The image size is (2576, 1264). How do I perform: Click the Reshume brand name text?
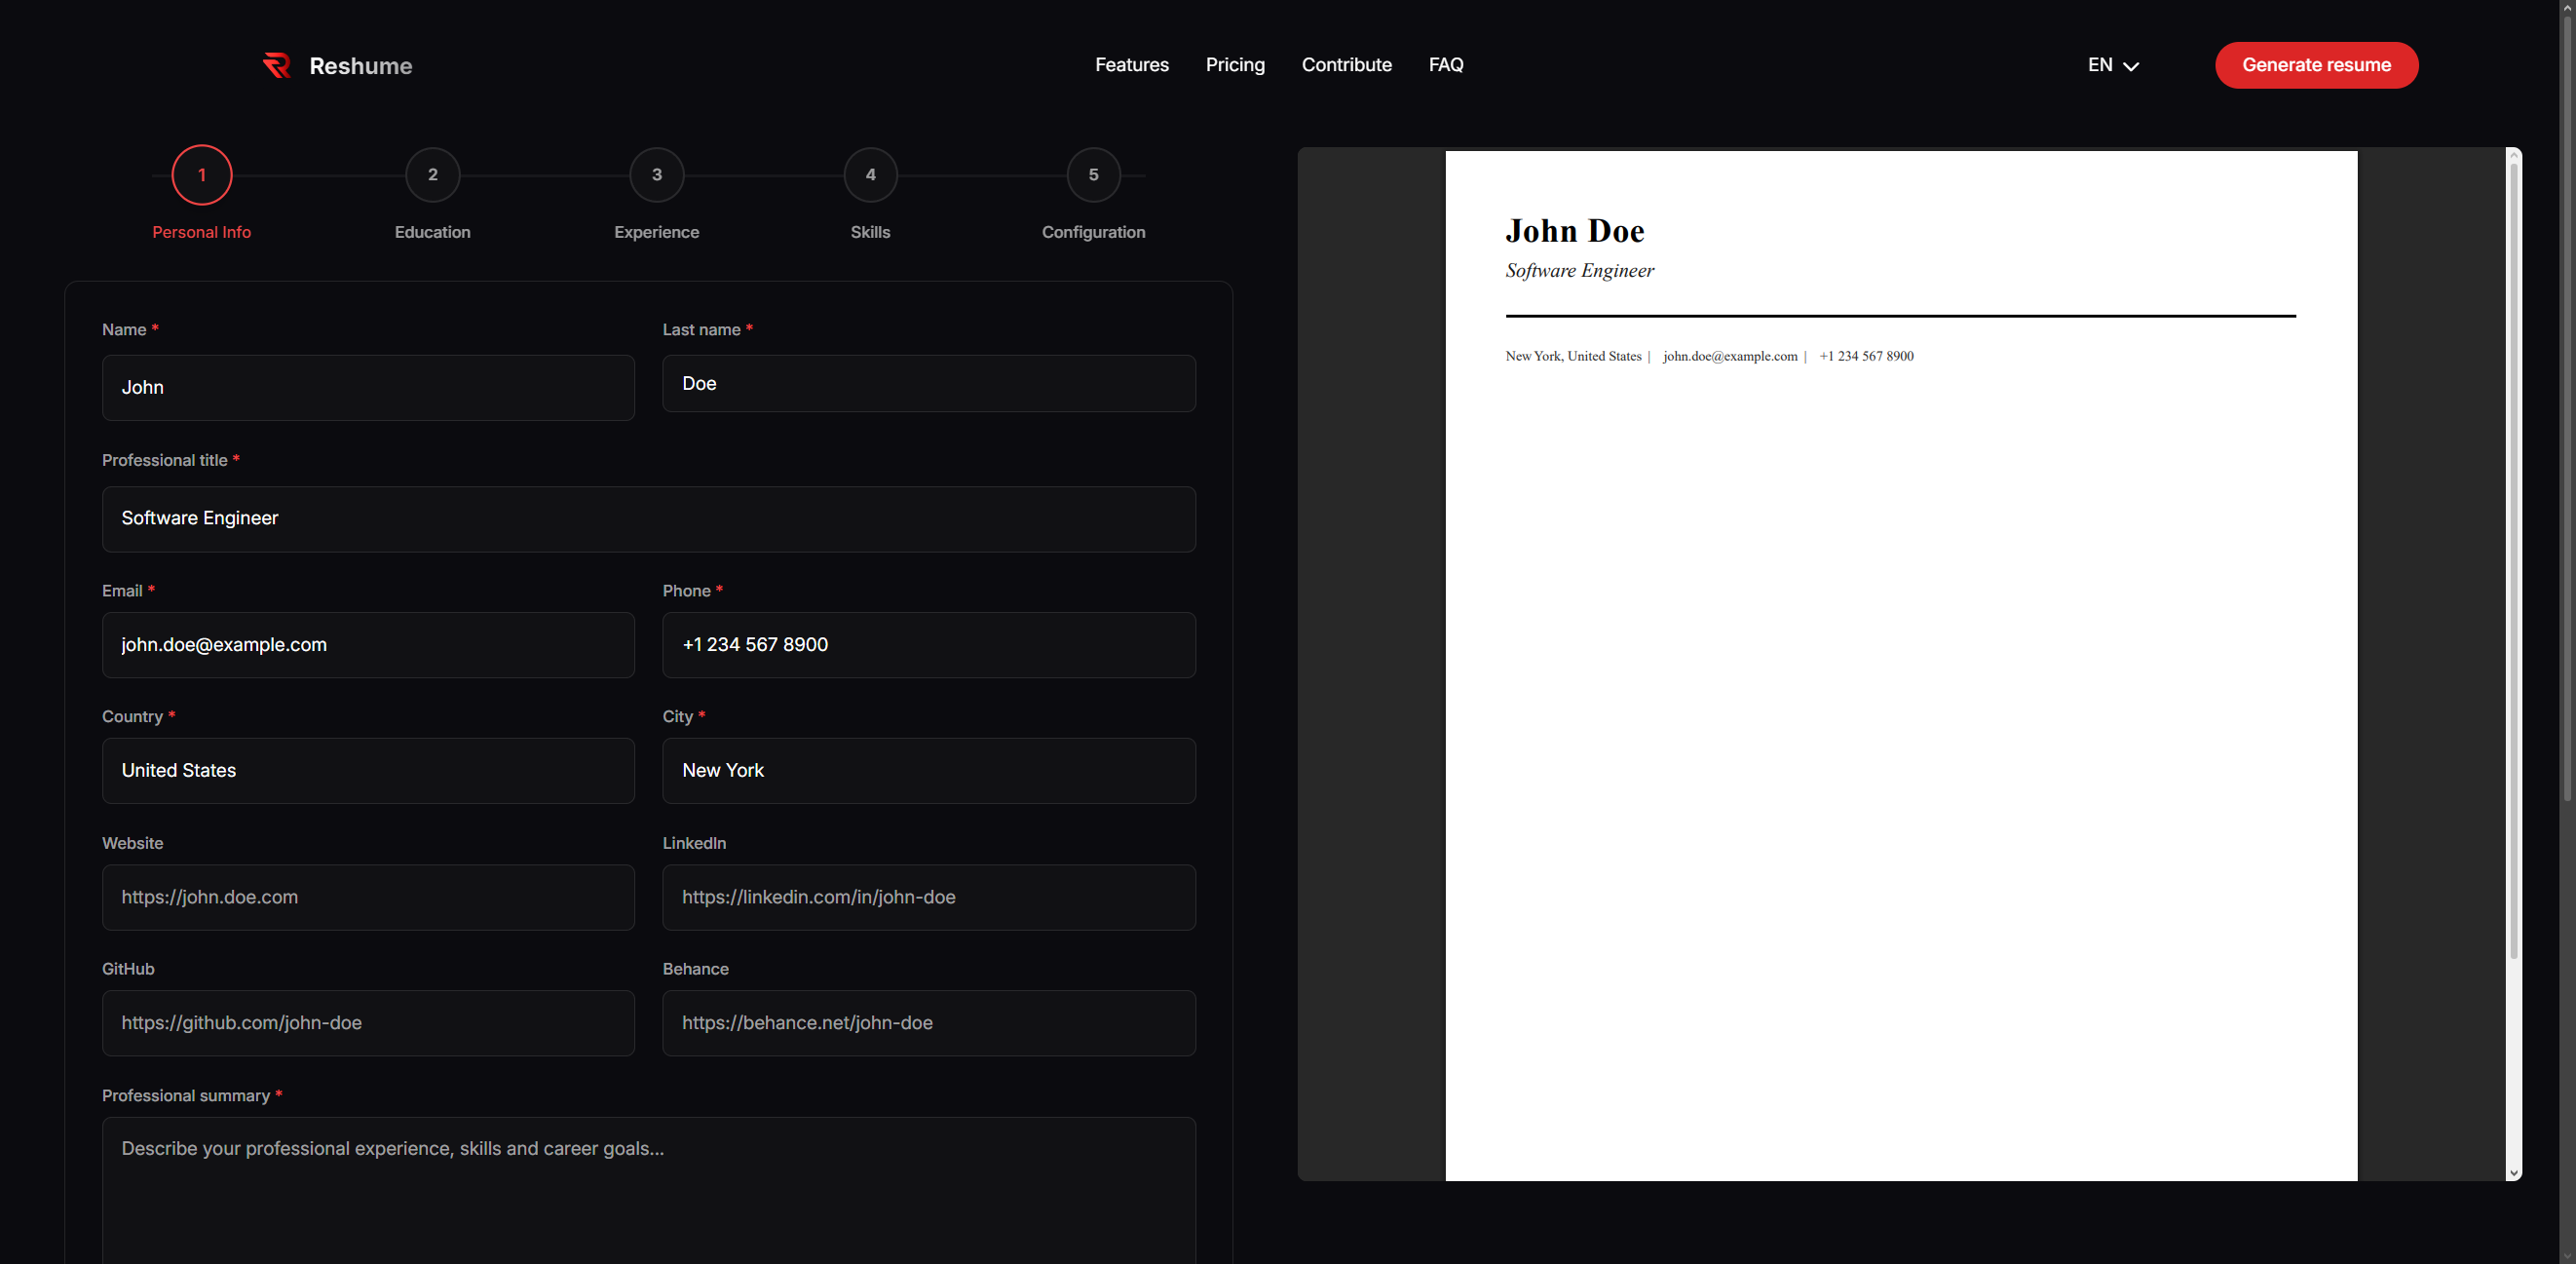pyautogui.click(x=361, y=66)
